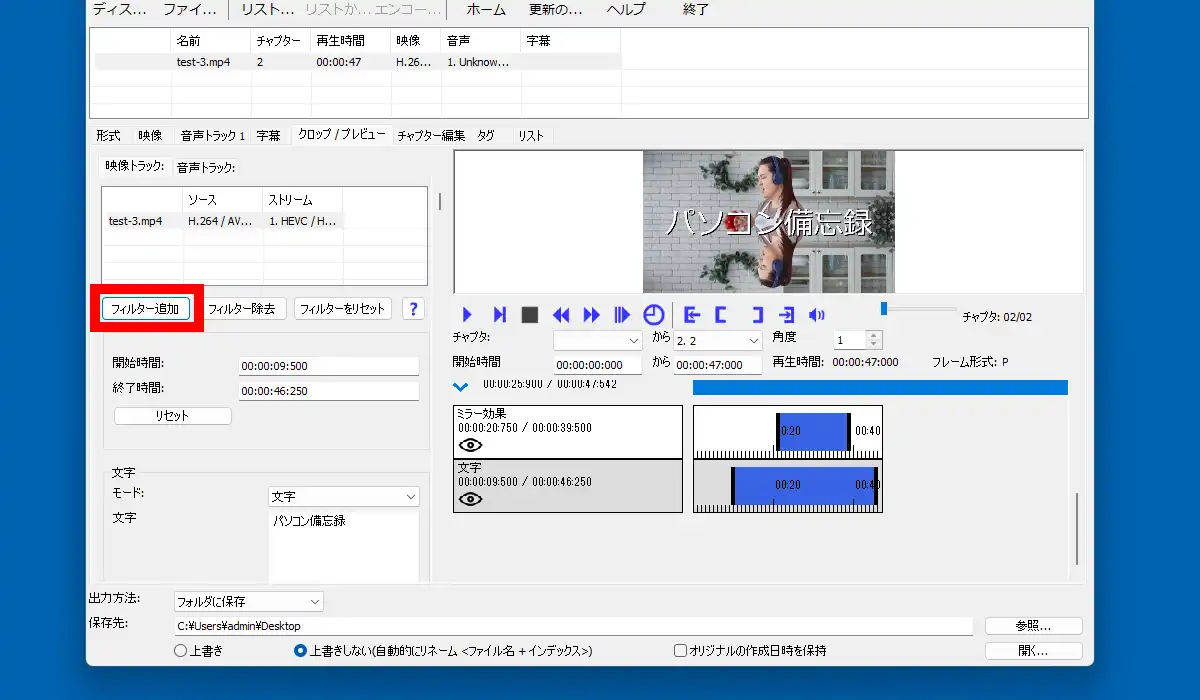Open the 出力方法 dropdown フォルダに保存

248,602
